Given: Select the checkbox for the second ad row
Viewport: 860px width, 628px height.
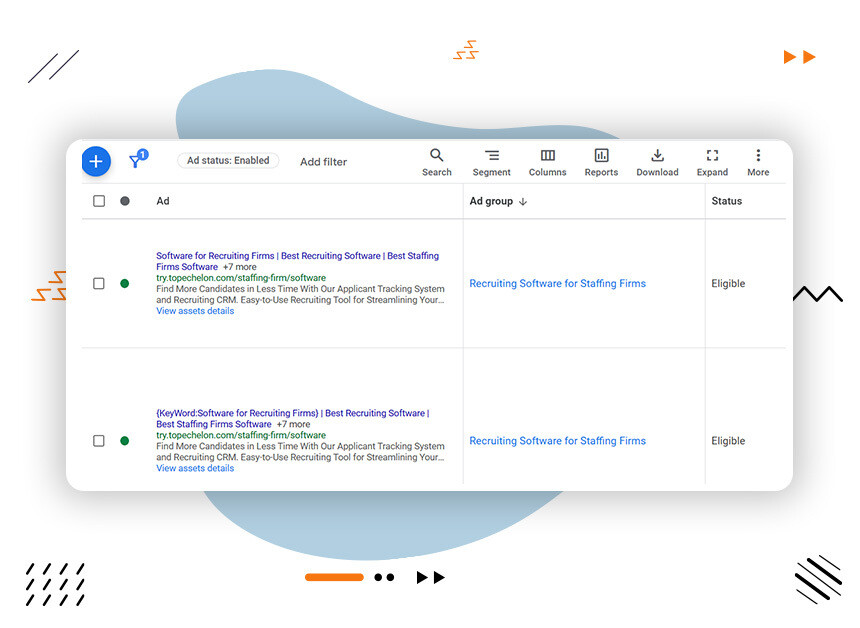Looking at the screenshot, I should tap(99, 440).
